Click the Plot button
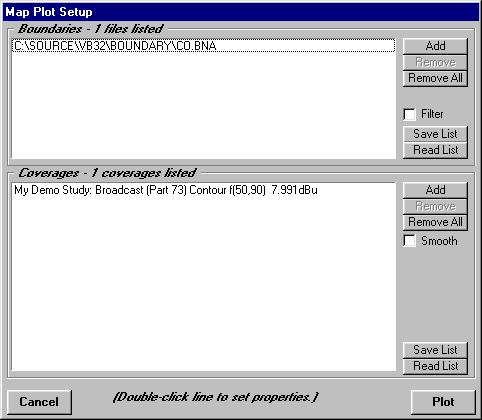This screenshot has height=420, width=482. point(443,402)
